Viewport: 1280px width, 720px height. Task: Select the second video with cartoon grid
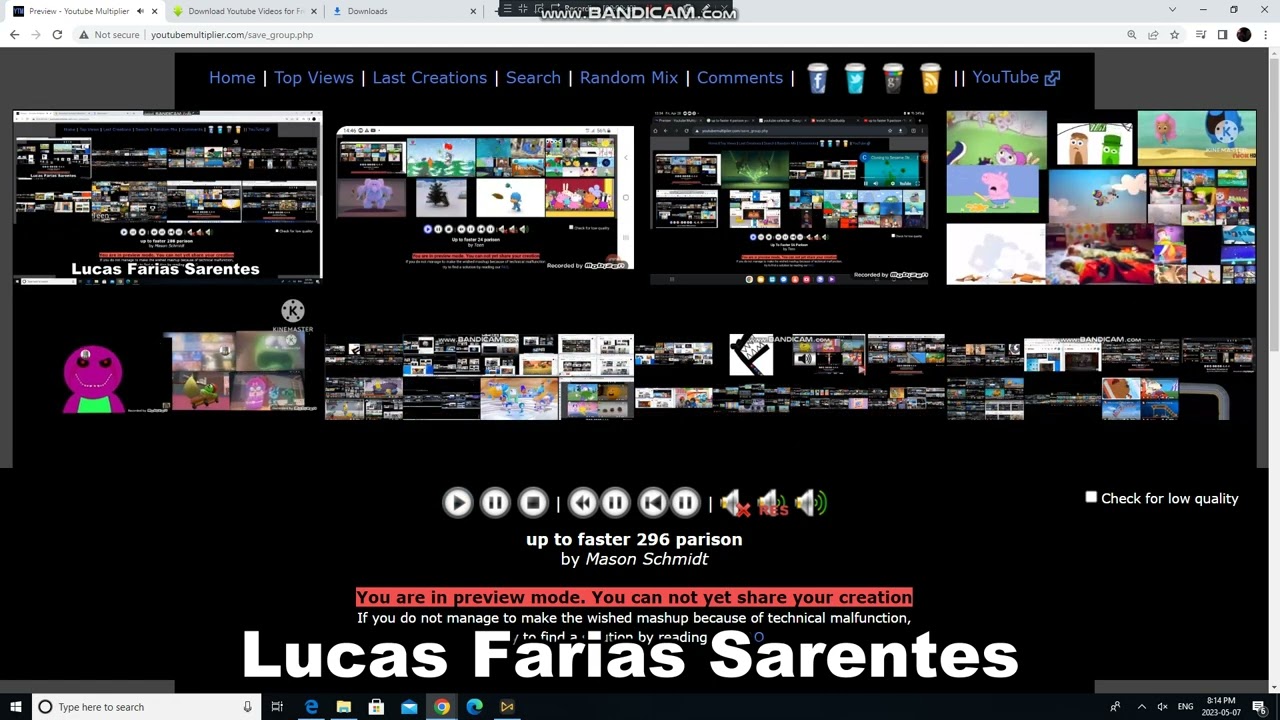[x=485, y=198]
